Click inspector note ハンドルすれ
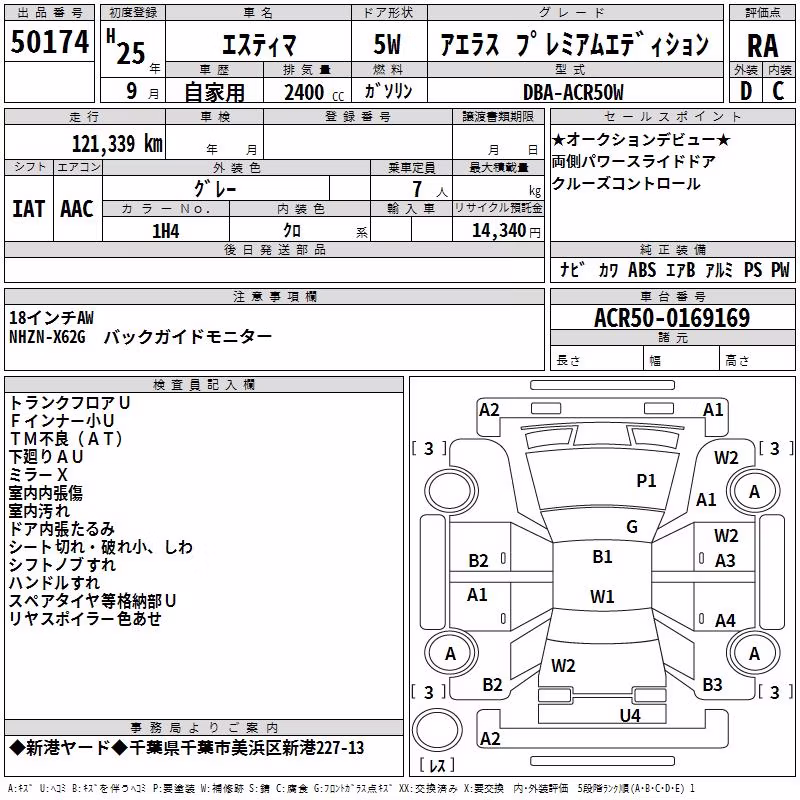Viewport: 800px width, 800px height. point(54,583)
